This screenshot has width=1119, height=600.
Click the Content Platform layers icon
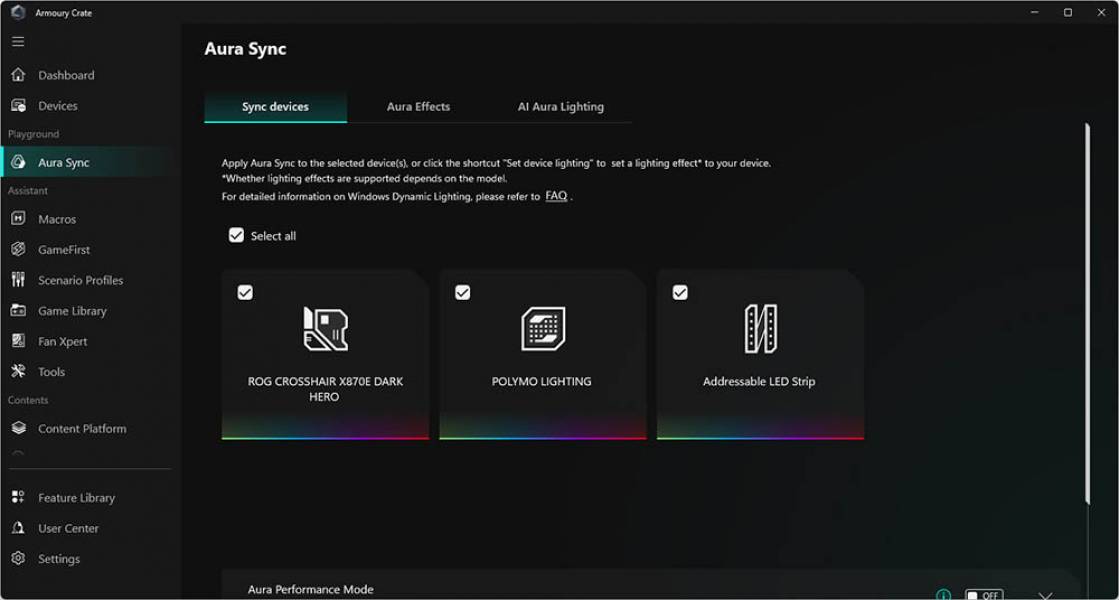[19, 428]
